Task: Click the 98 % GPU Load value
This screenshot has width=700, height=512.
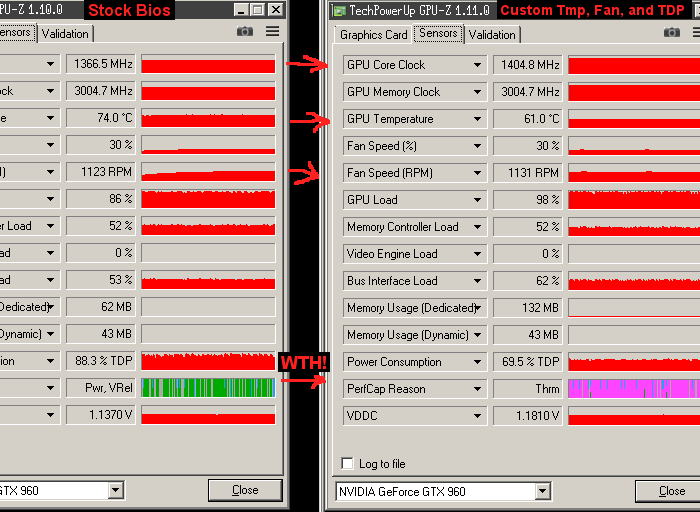Action: tap(528, 200)
